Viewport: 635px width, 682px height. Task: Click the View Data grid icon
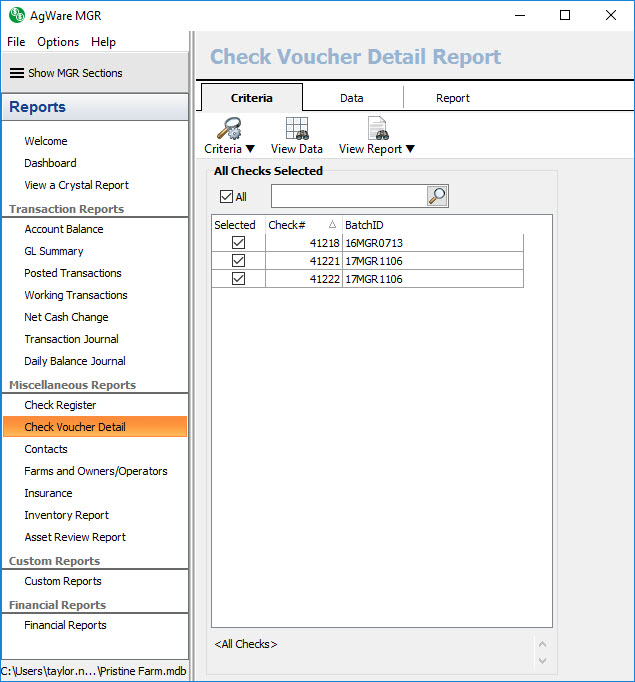pos(297,128)
